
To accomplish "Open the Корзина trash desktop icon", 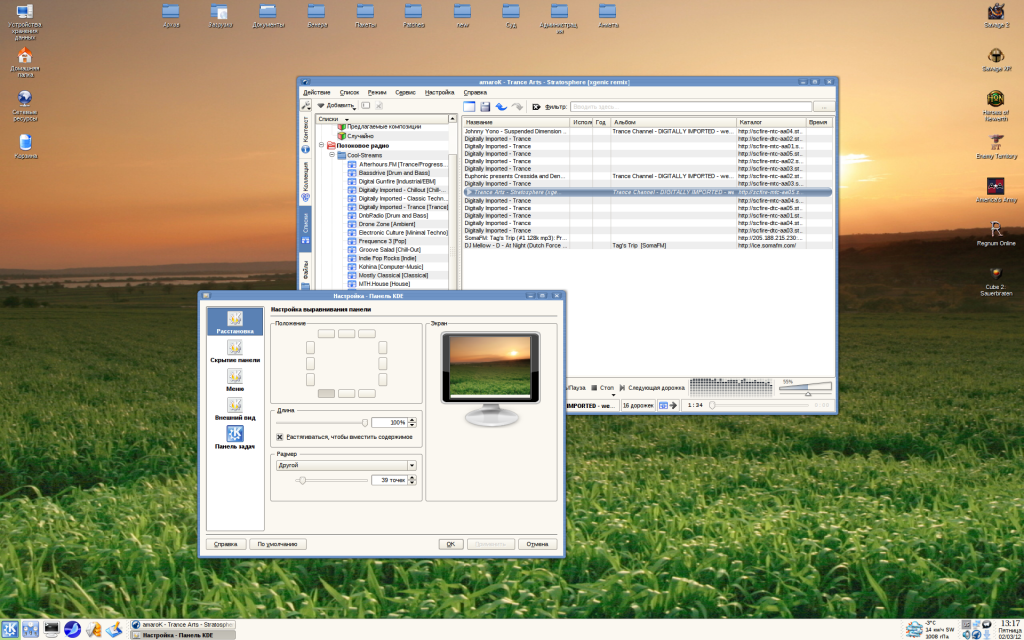I will [x=25, y=146].
